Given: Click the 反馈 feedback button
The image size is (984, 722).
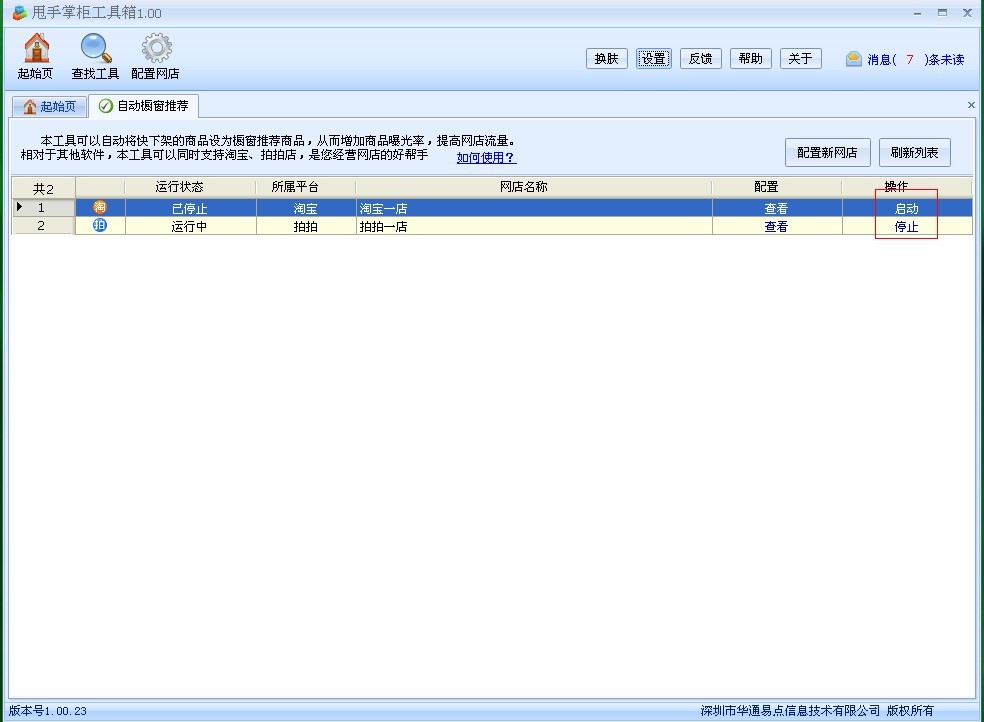Looking at the screenshot, I should 700,58.
